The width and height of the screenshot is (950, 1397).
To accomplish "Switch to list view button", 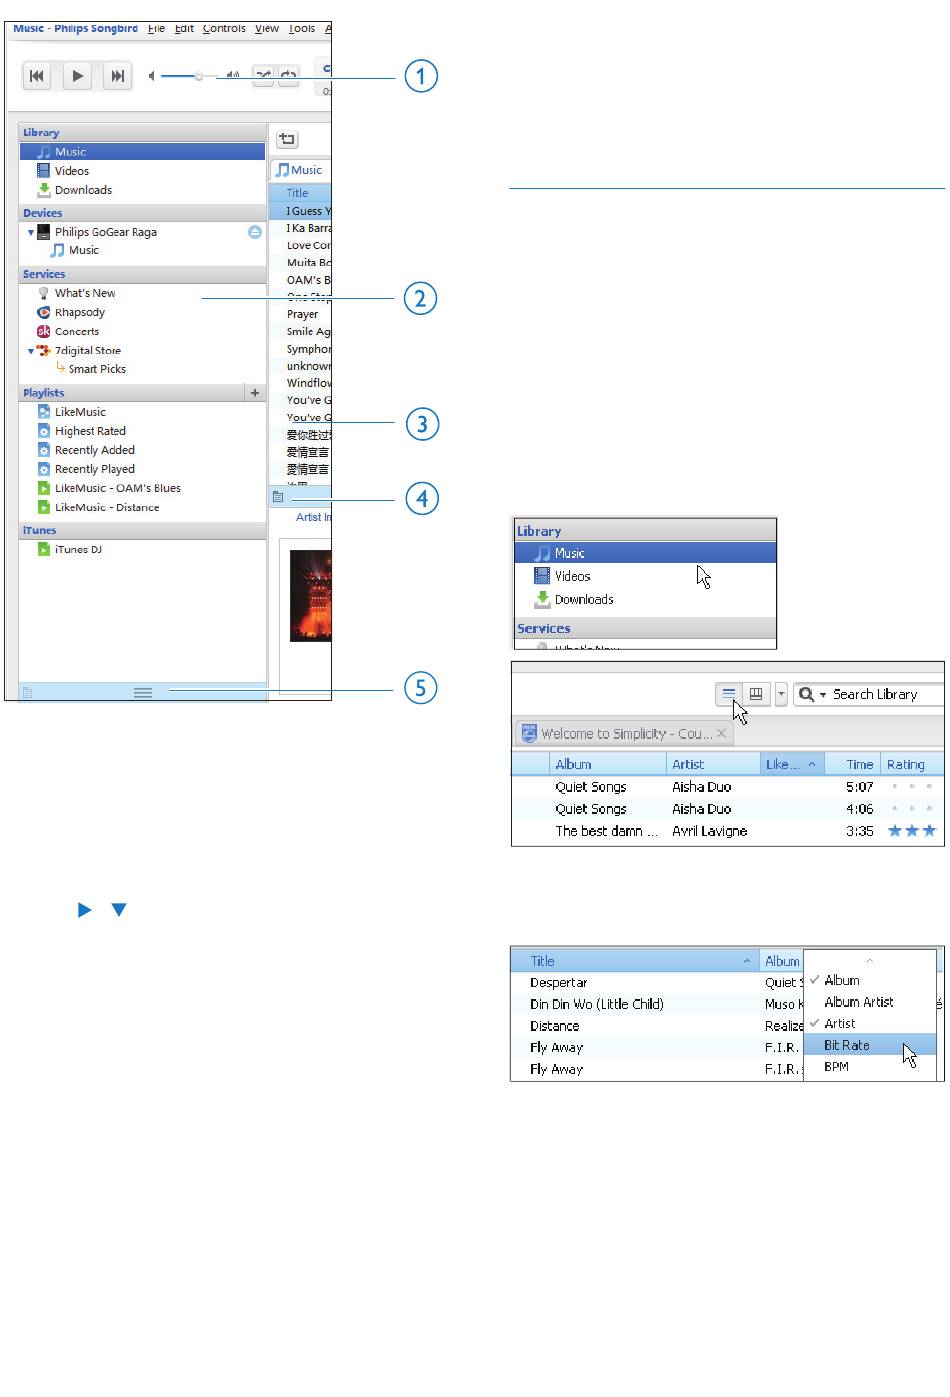I will [729, 694].
